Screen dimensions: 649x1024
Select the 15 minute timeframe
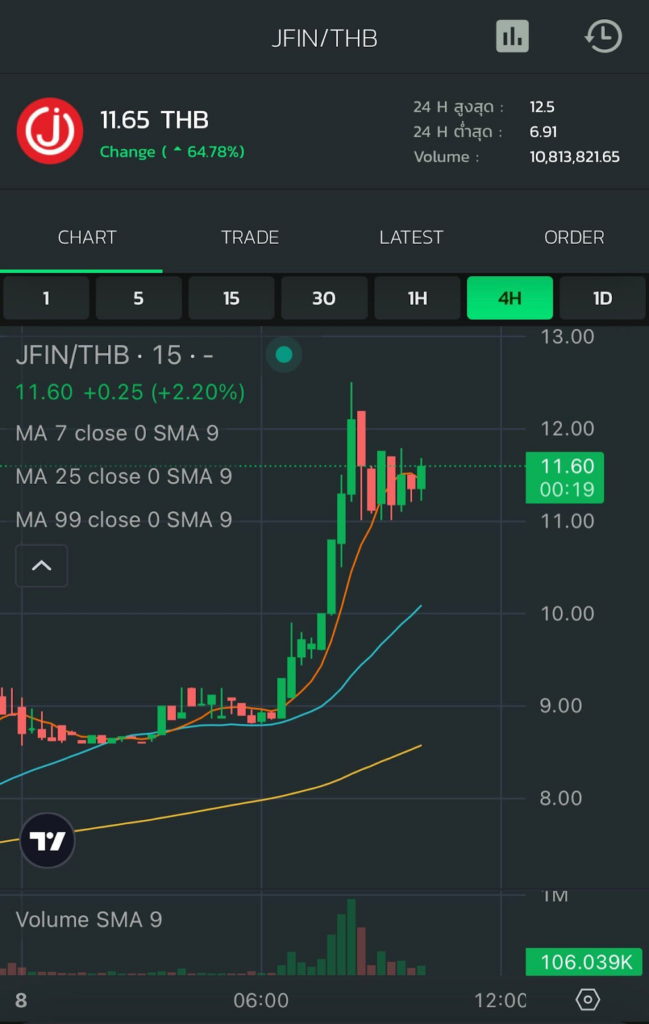click(231, 298)
